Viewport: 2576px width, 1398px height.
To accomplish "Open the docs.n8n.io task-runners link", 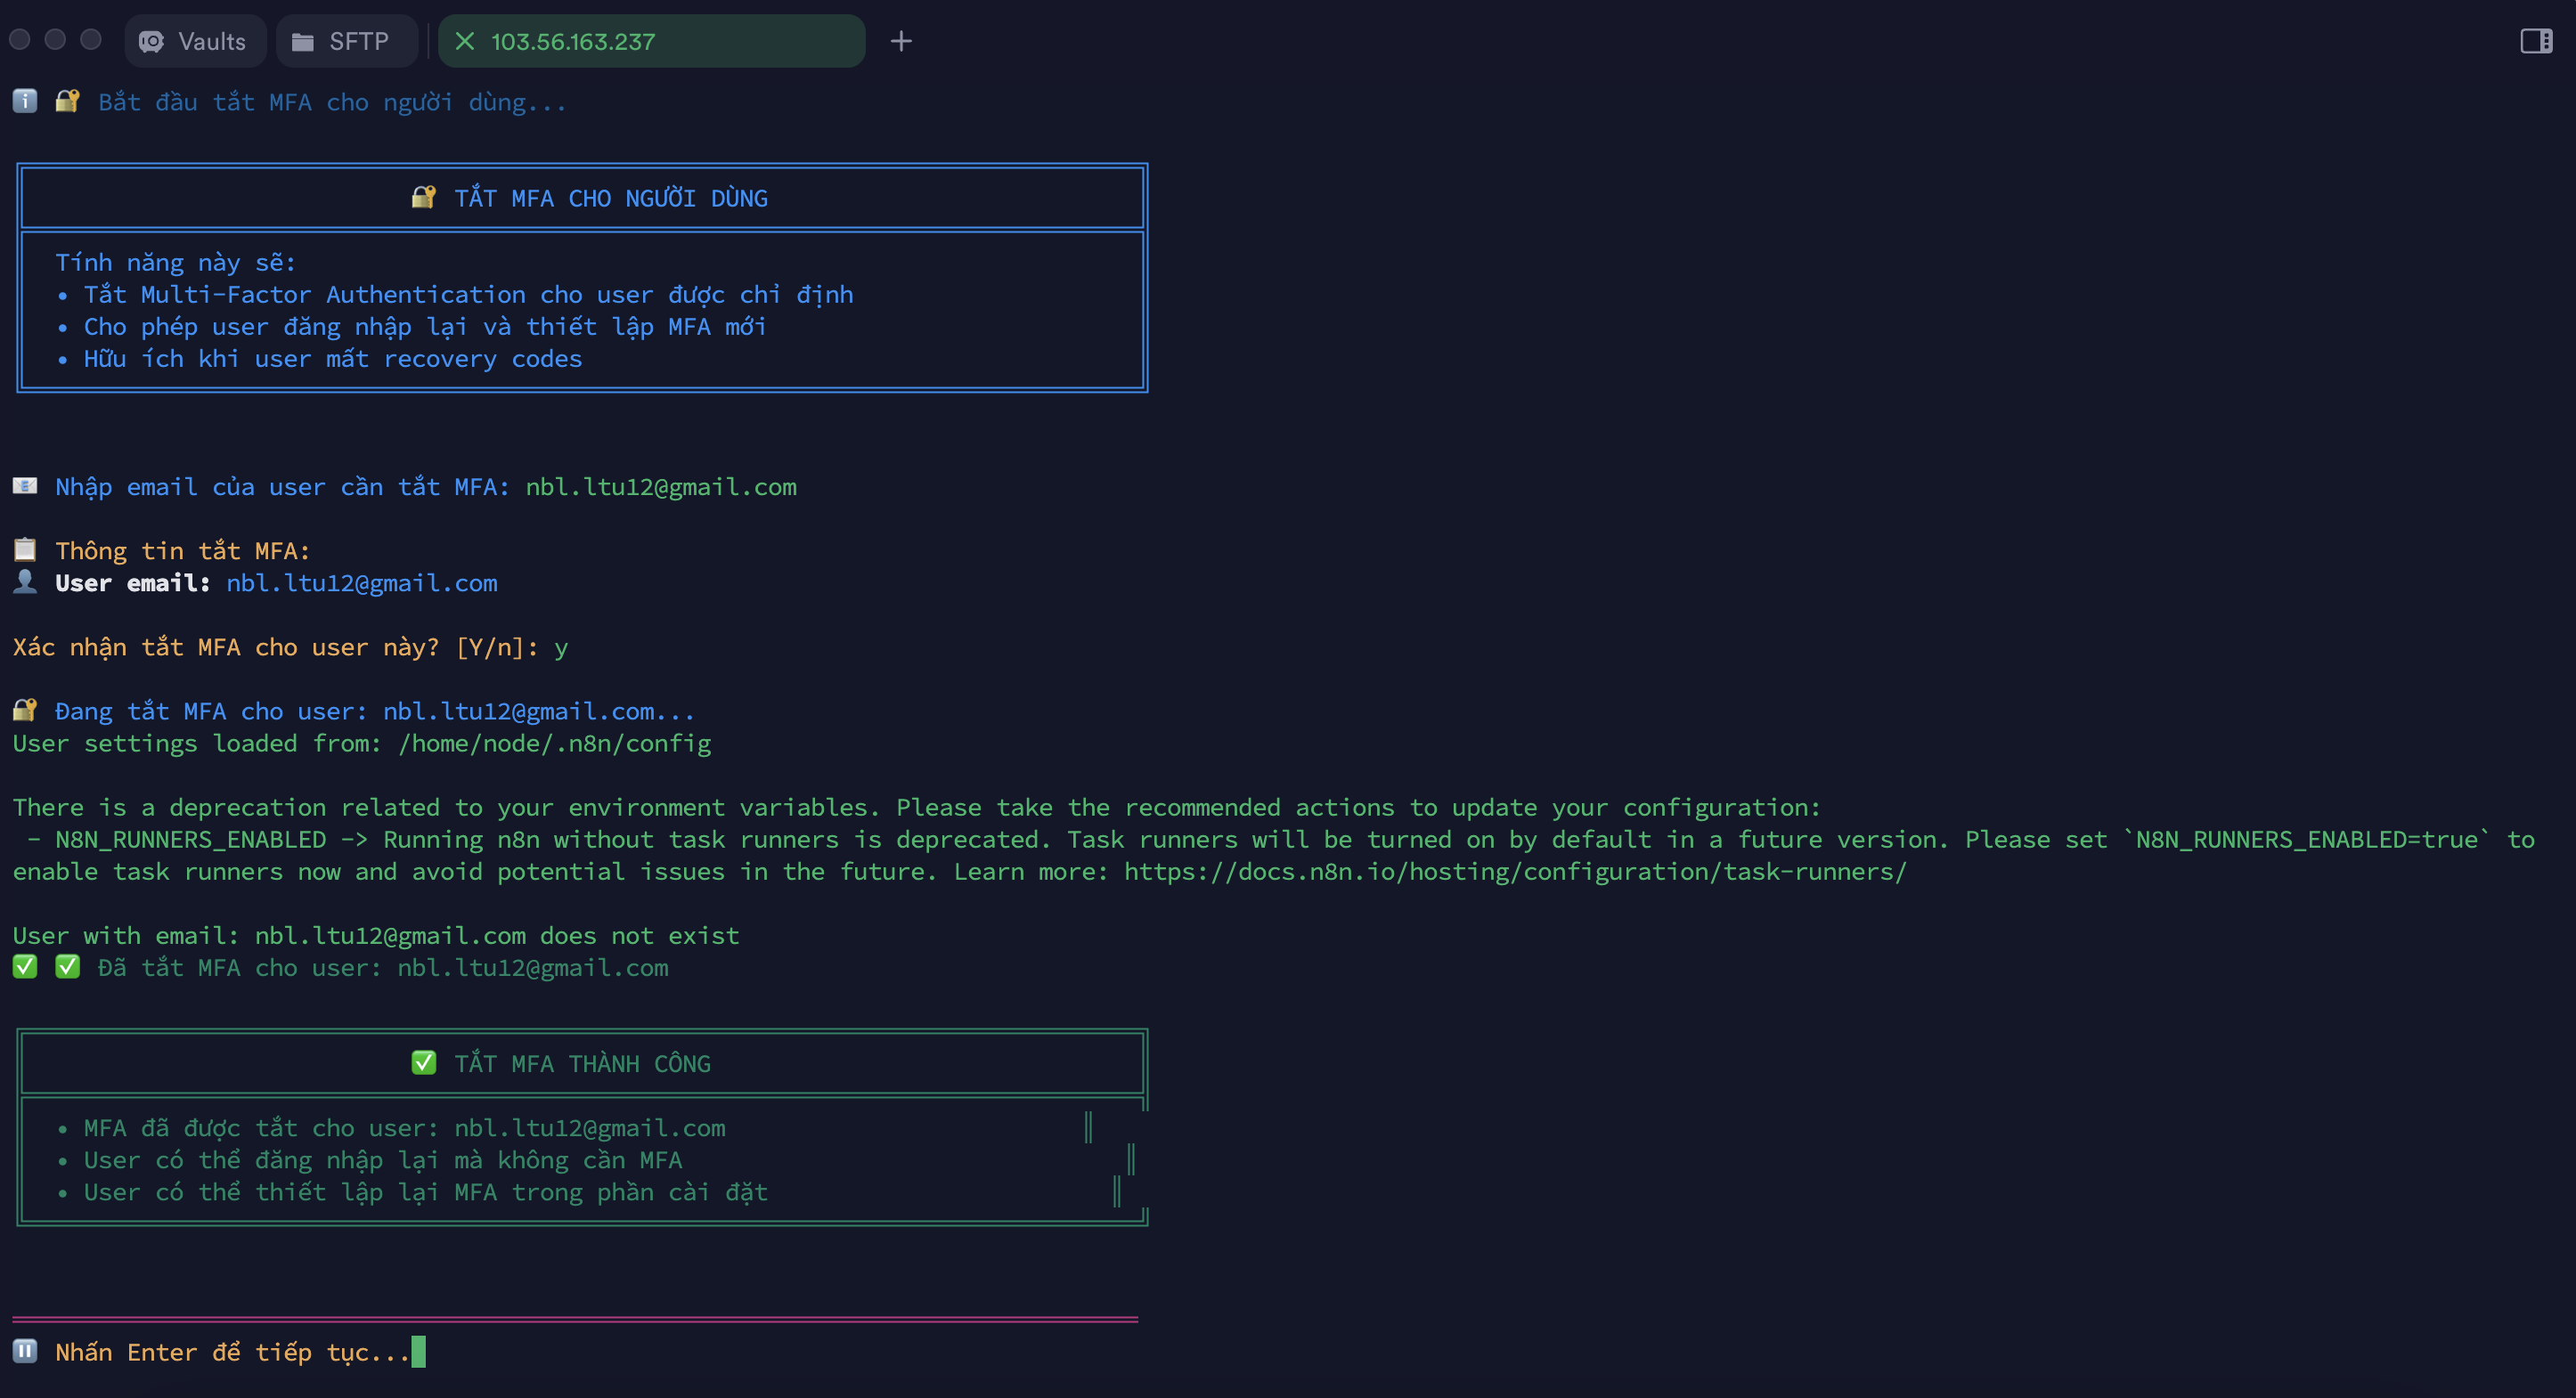I will (x=1515, y=871).
